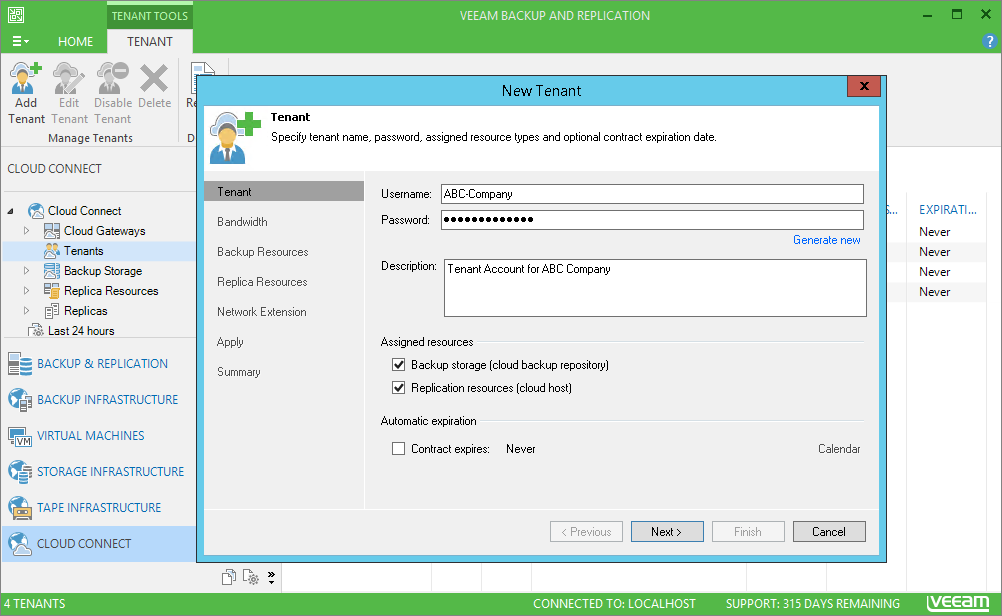The image size is (1002, 616).
Task: Expand the Replica Resources node arrow
Action: (26, 291)
